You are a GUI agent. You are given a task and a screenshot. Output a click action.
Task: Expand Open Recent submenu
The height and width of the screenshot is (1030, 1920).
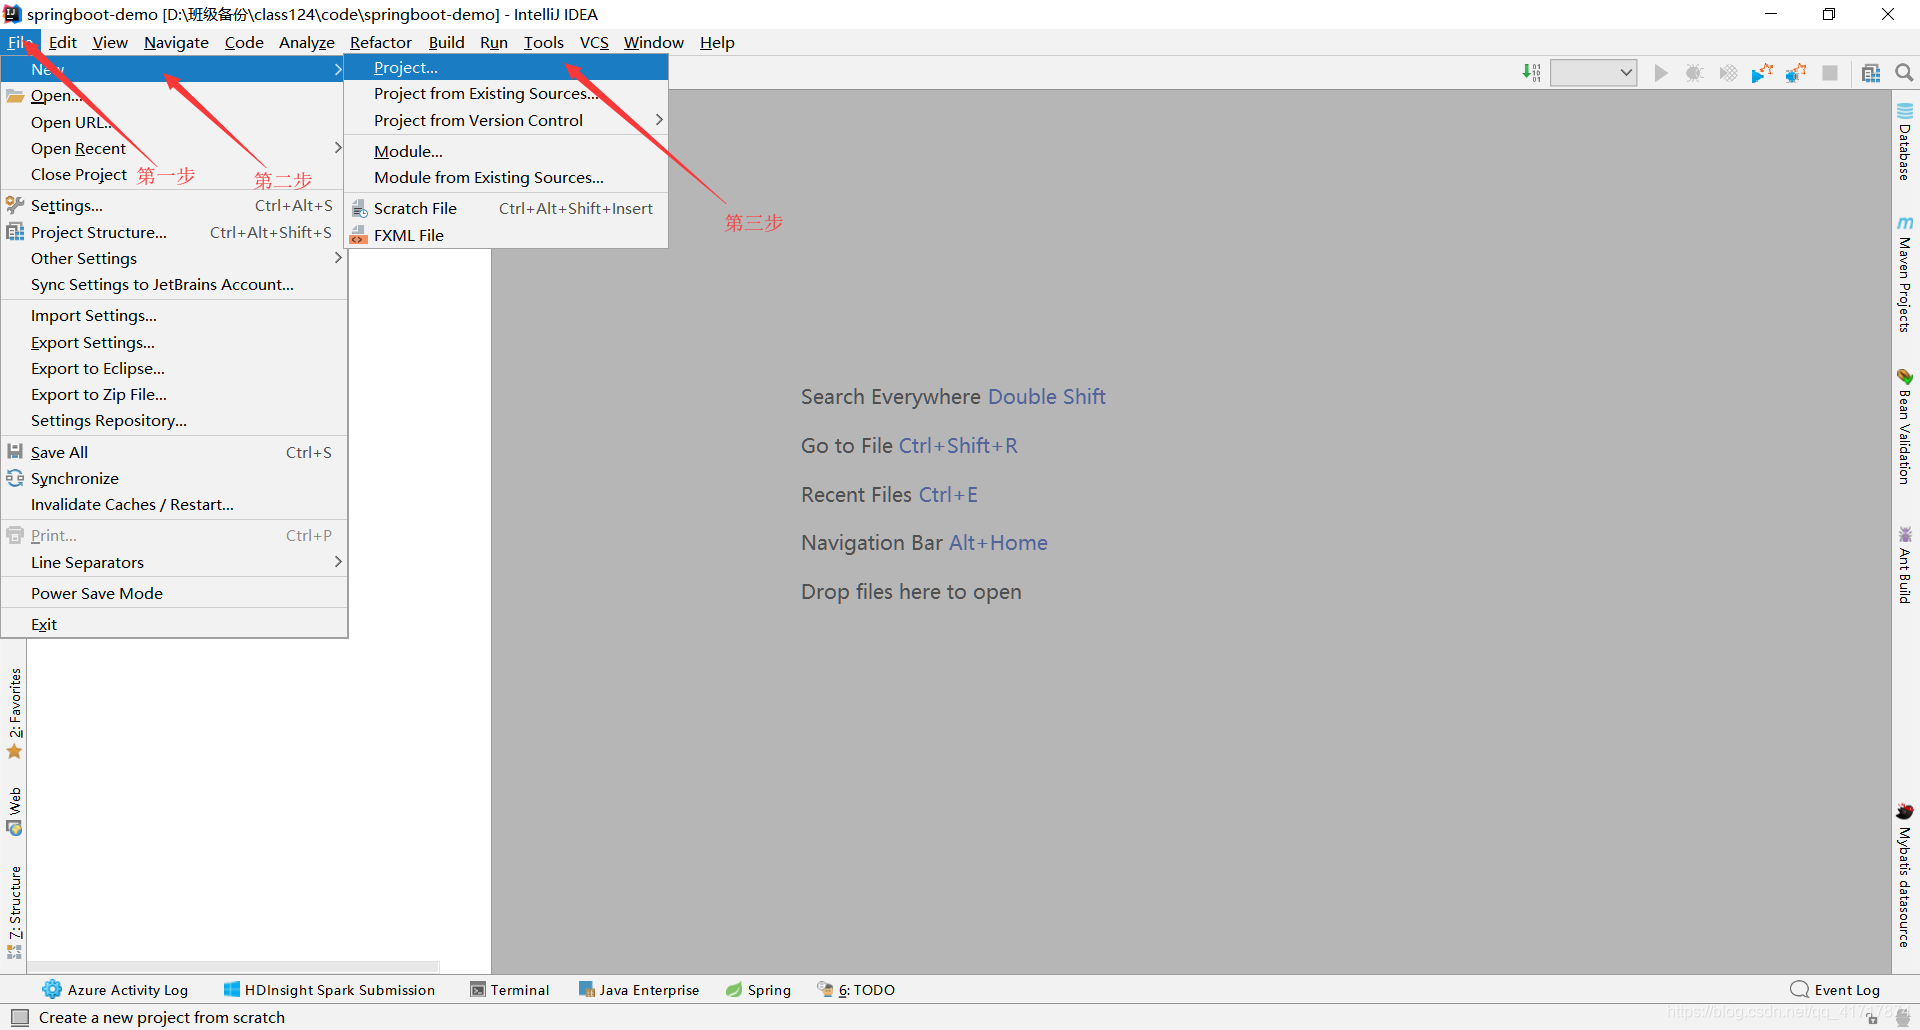point(338,148)
